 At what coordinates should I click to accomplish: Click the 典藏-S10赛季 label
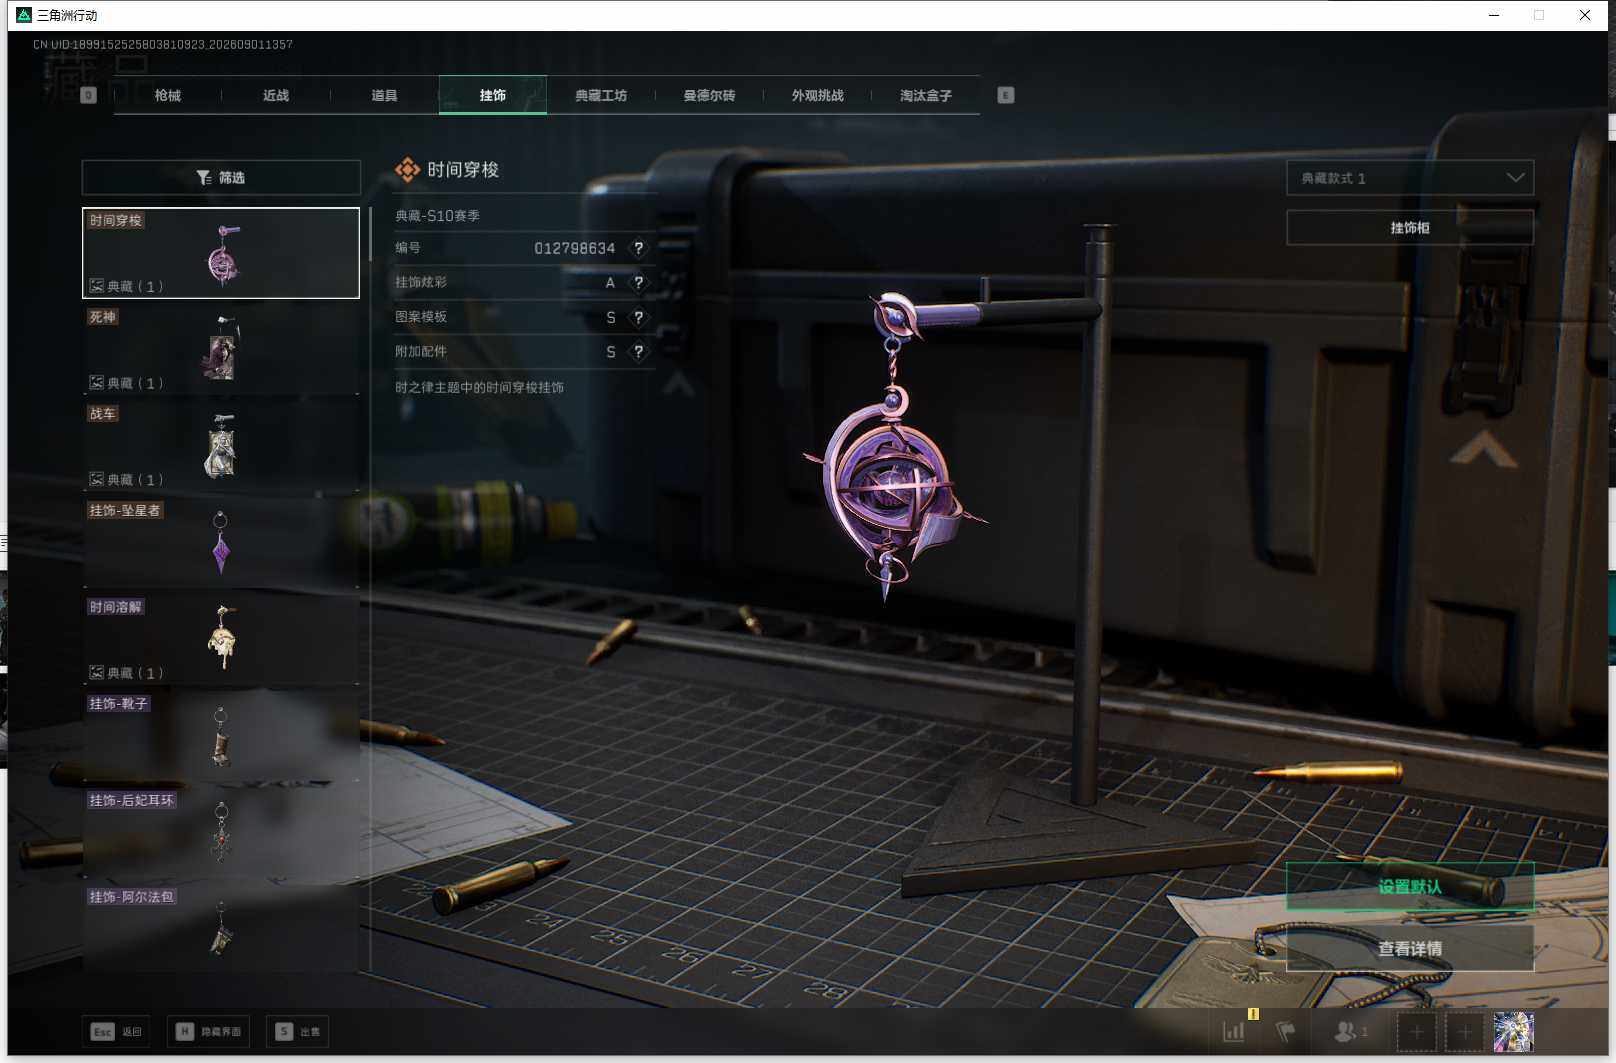[x=437, y=215]
